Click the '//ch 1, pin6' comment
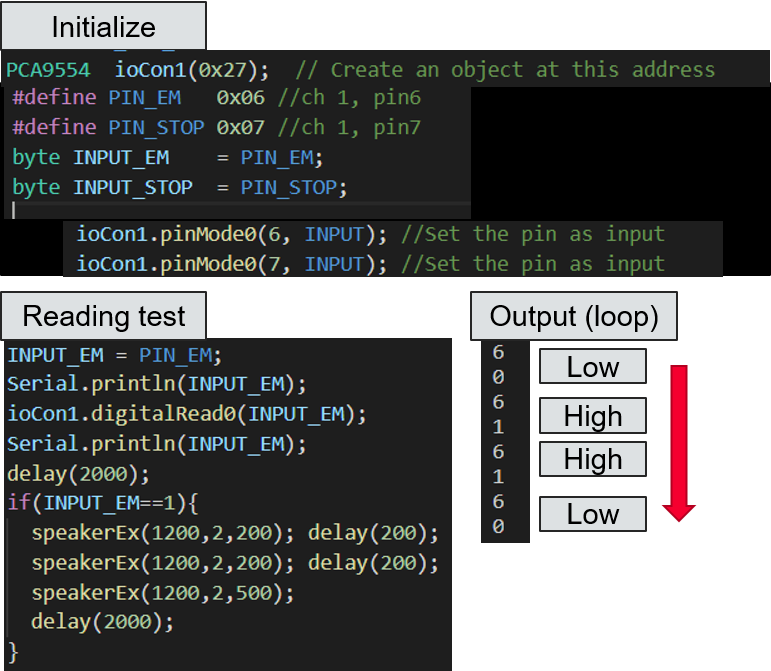Viewport: 771px width, 671px height. click(x=350, y=97)
